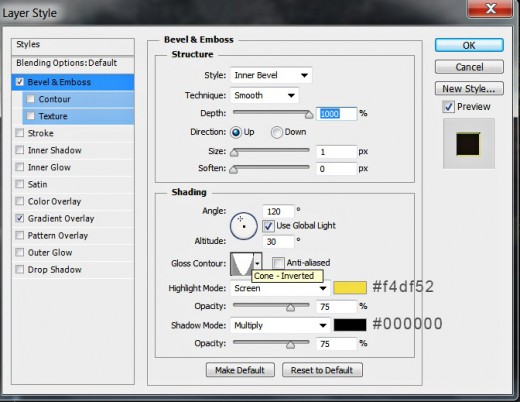Click the OK button

(x=469, y=45)
